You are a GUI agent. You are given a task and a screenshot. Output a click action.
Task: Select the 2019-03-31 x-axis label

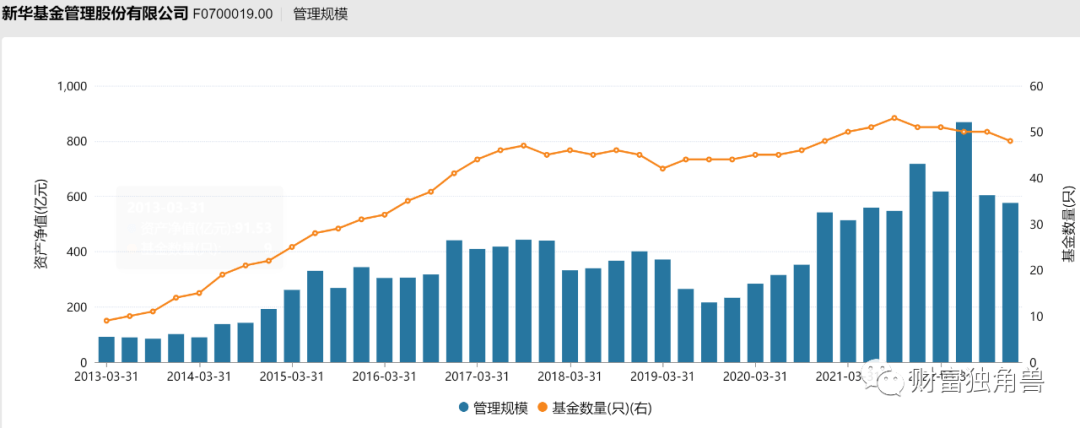click(661, 377)
